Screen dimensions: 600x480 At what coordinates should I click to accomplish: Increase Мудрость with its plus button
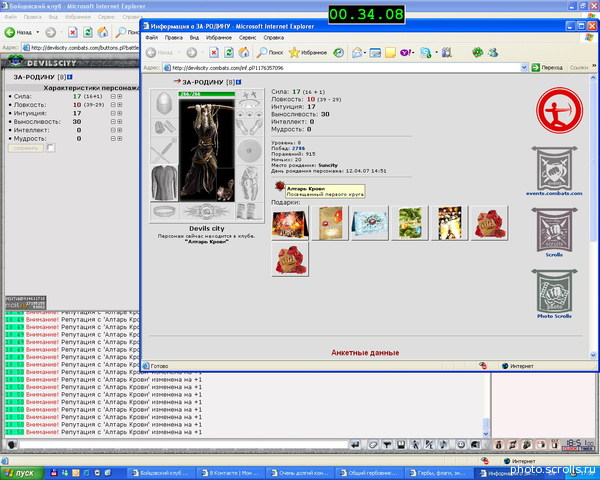tap(120, 139)
